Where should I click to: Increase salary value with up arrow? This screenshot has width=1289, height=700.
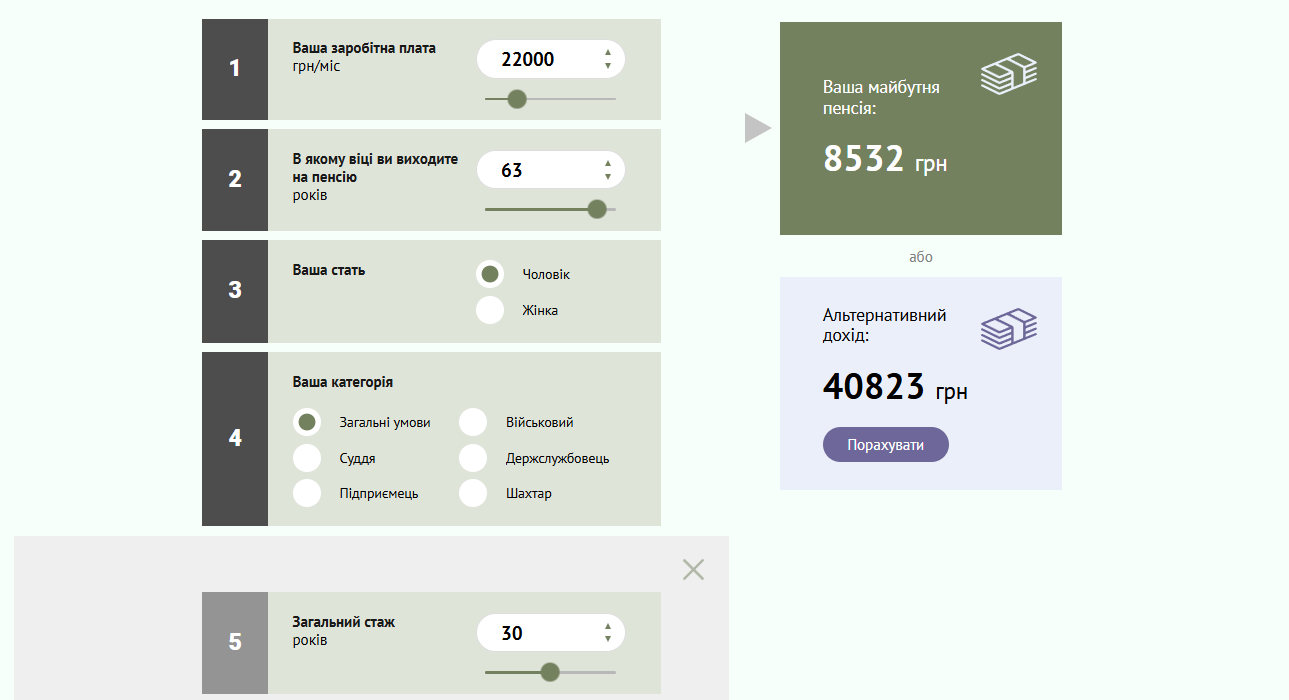pos(608,53)
